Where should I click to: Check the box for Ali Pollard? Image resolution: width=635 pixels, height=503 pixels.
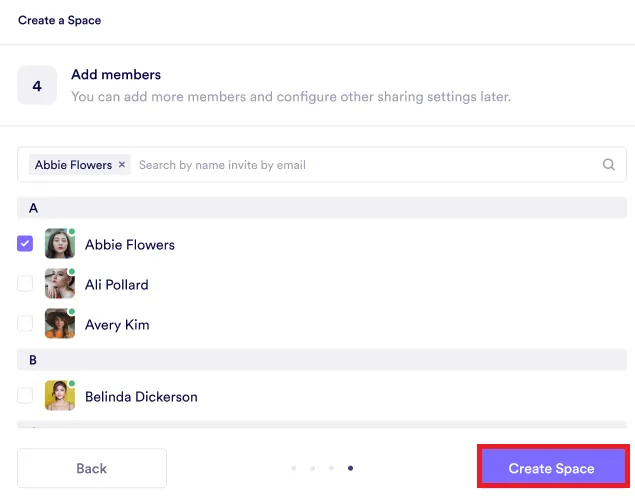pos(25,284)
